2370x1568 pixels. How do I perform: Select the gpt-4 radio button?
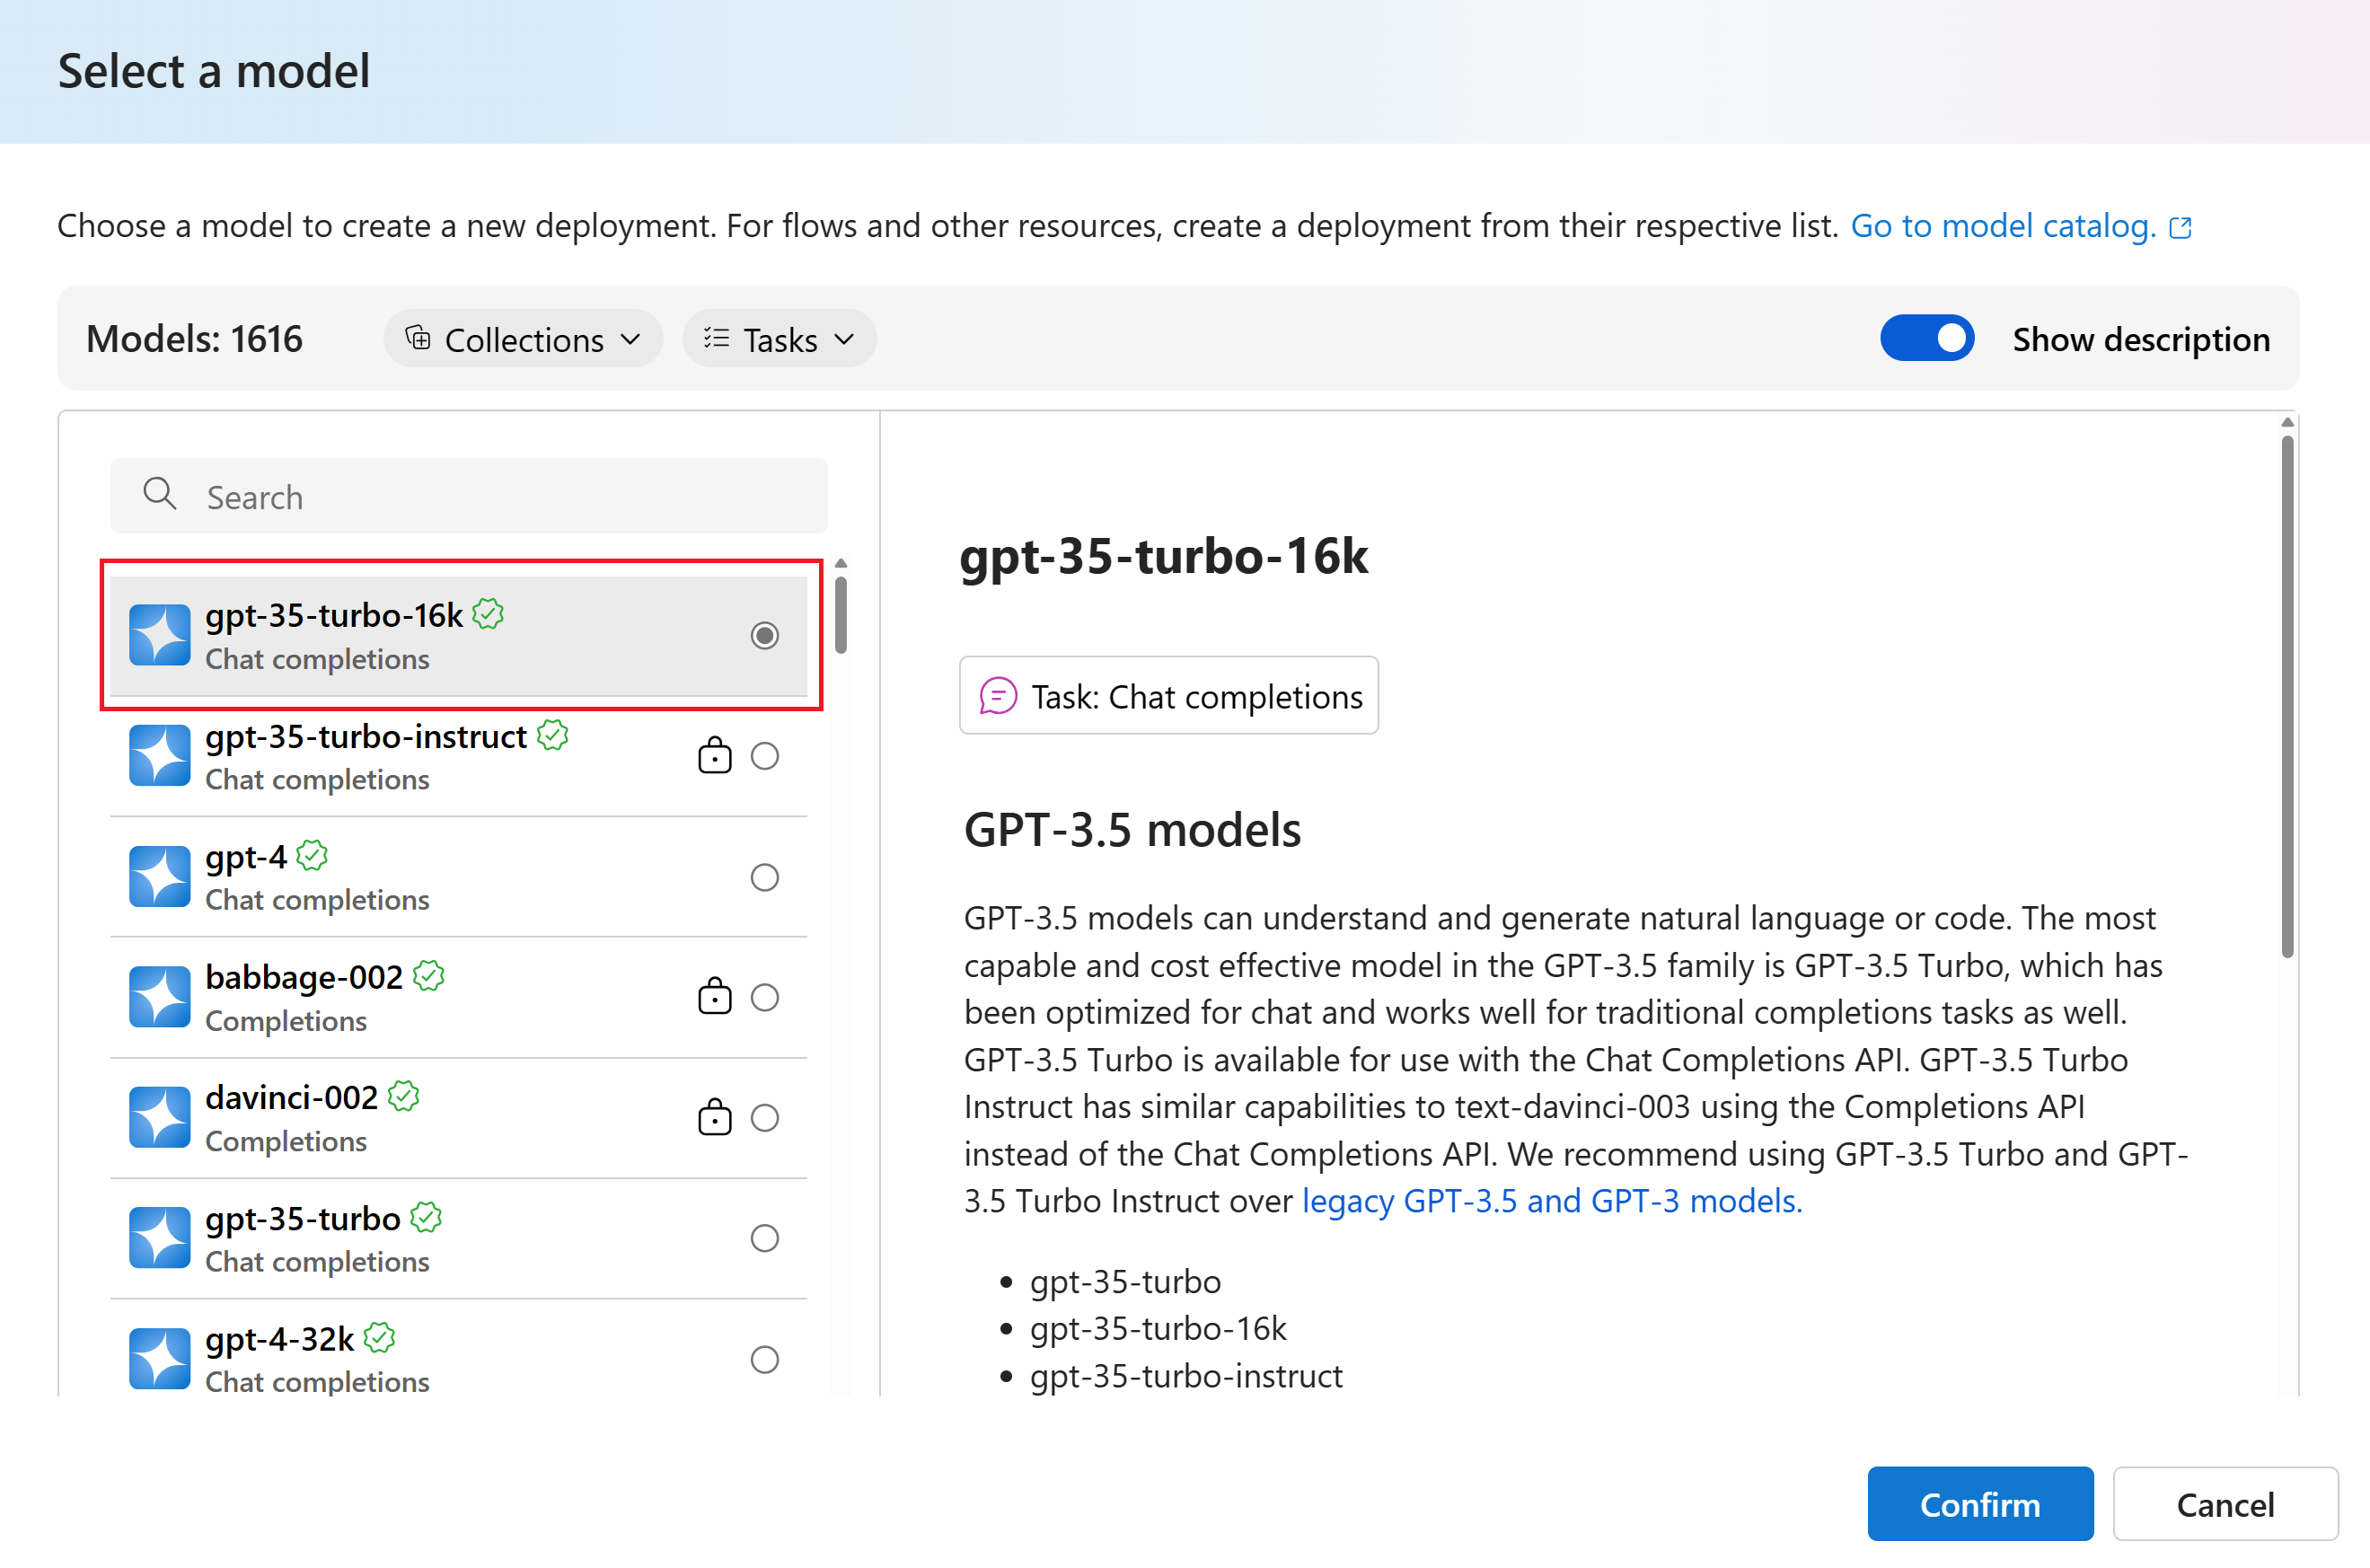765,877
